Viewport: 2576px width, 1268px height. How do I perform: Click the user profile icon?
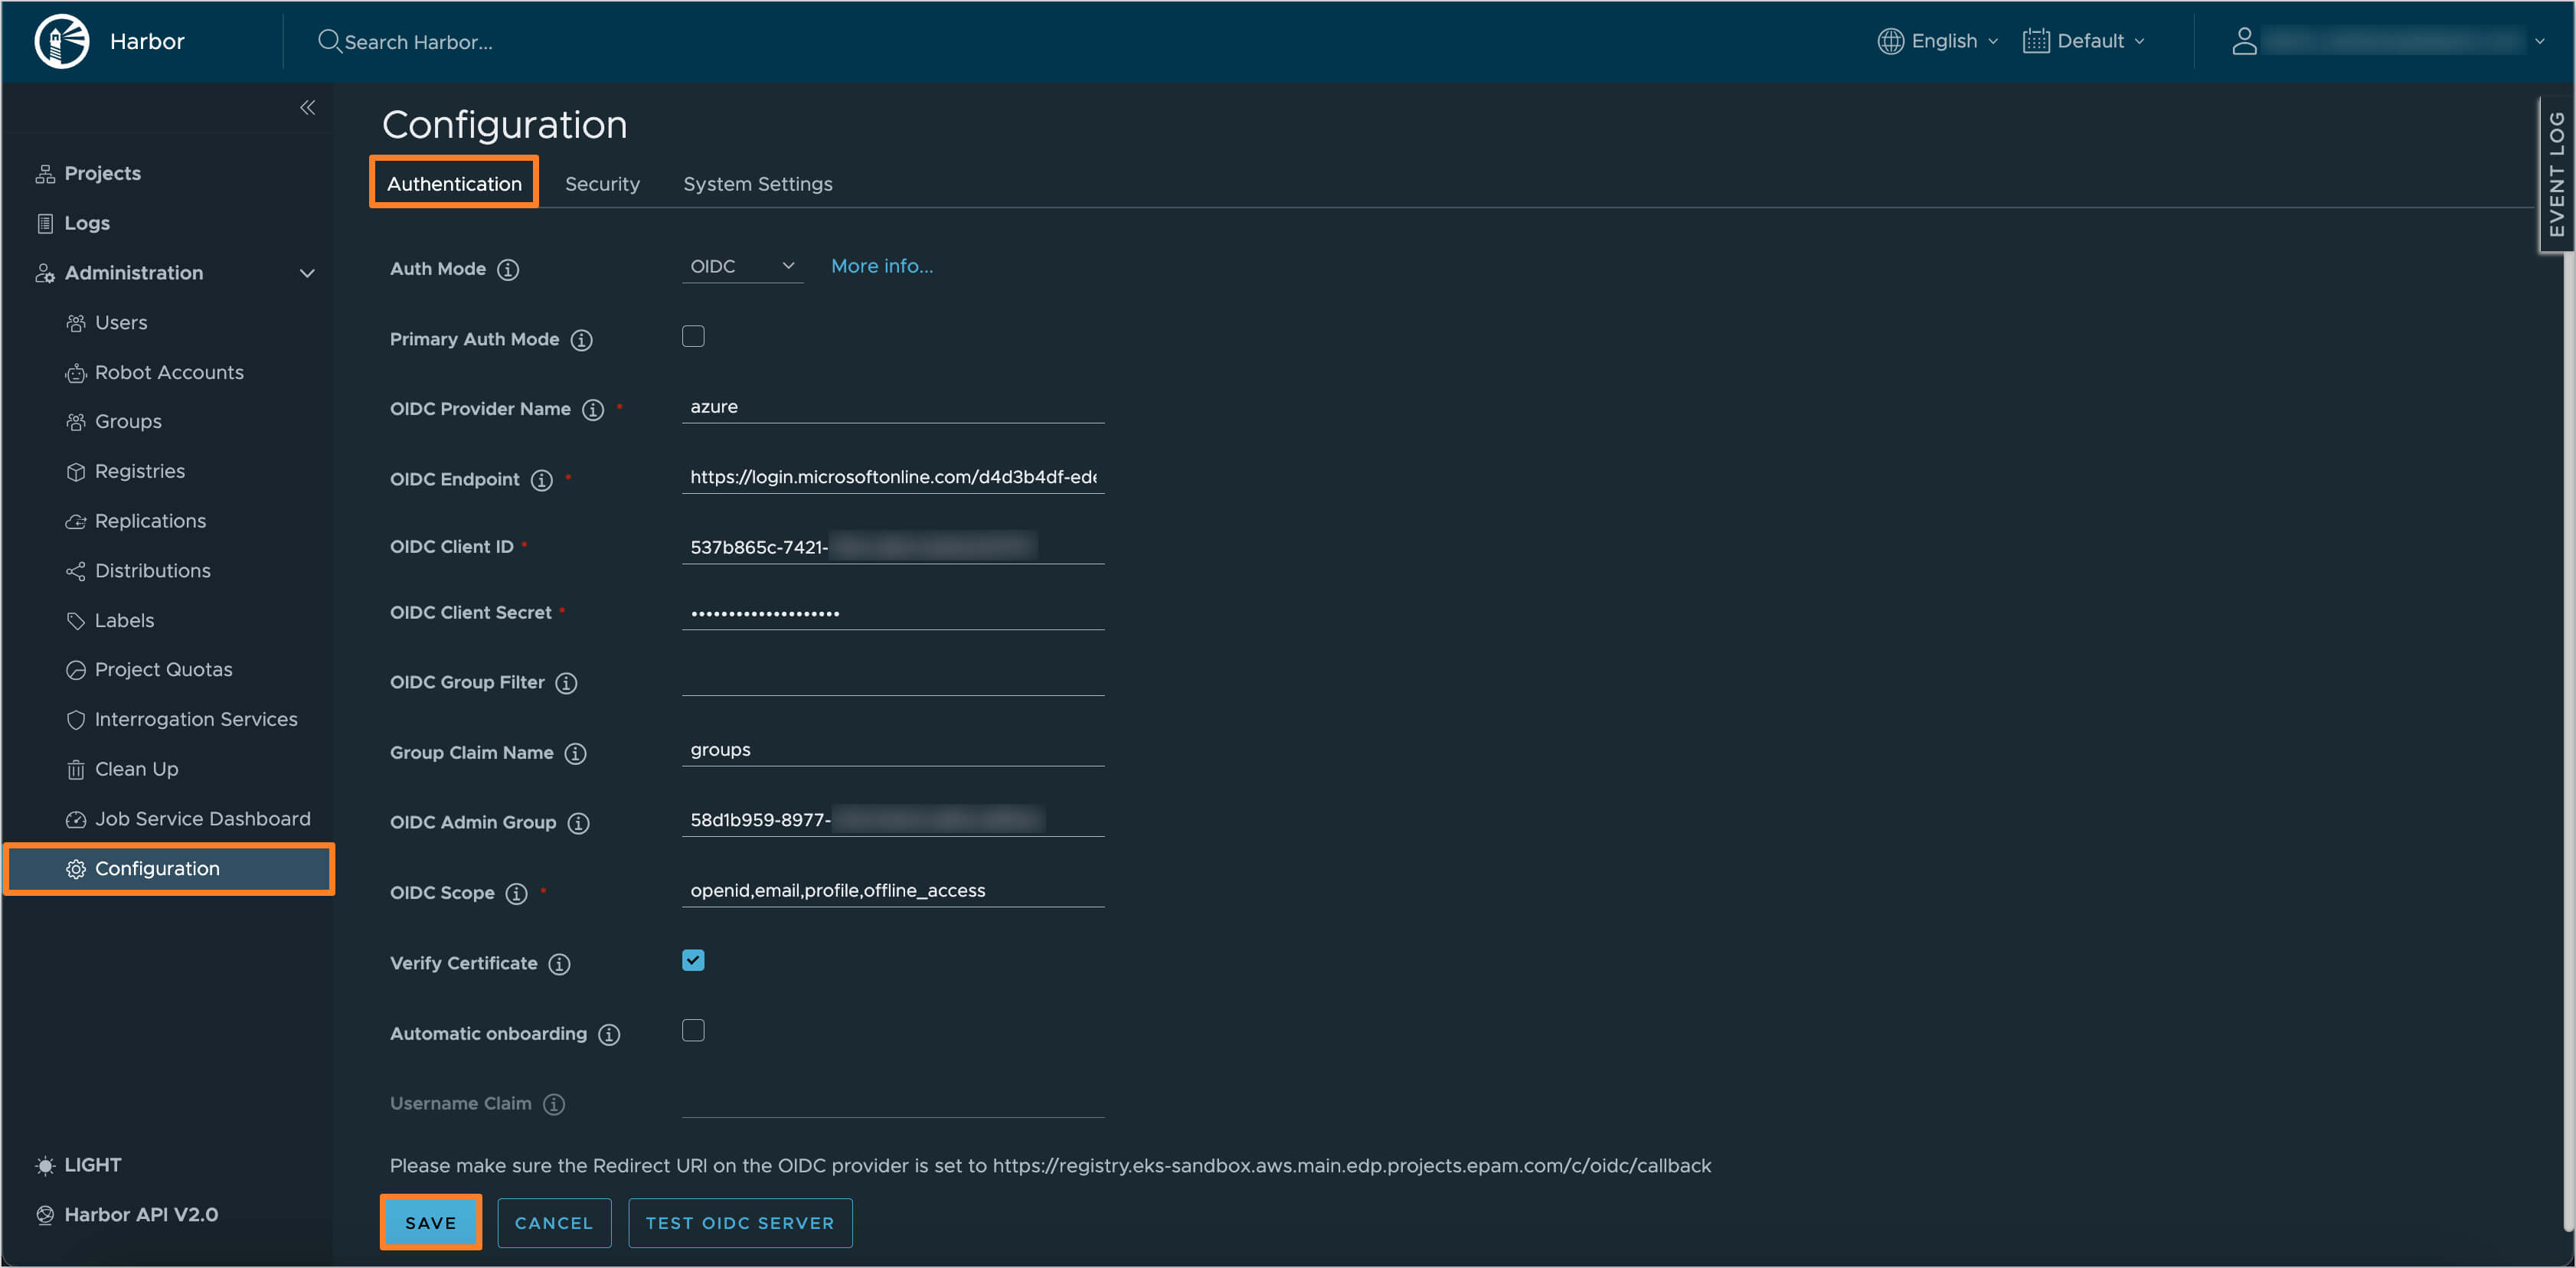coord(2244,41)
